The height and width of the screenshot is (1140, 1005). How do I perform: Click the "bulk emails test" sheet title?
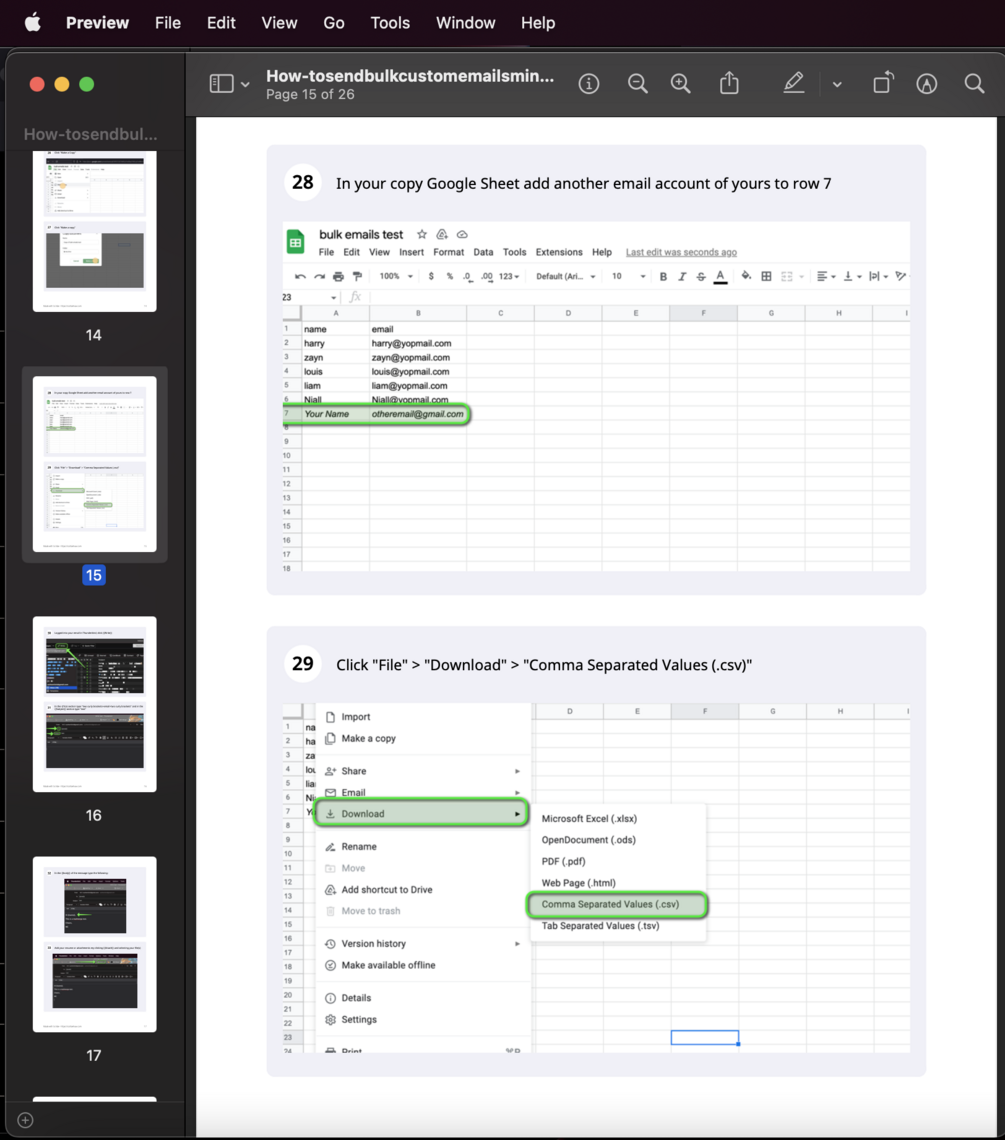click(361, 234)
